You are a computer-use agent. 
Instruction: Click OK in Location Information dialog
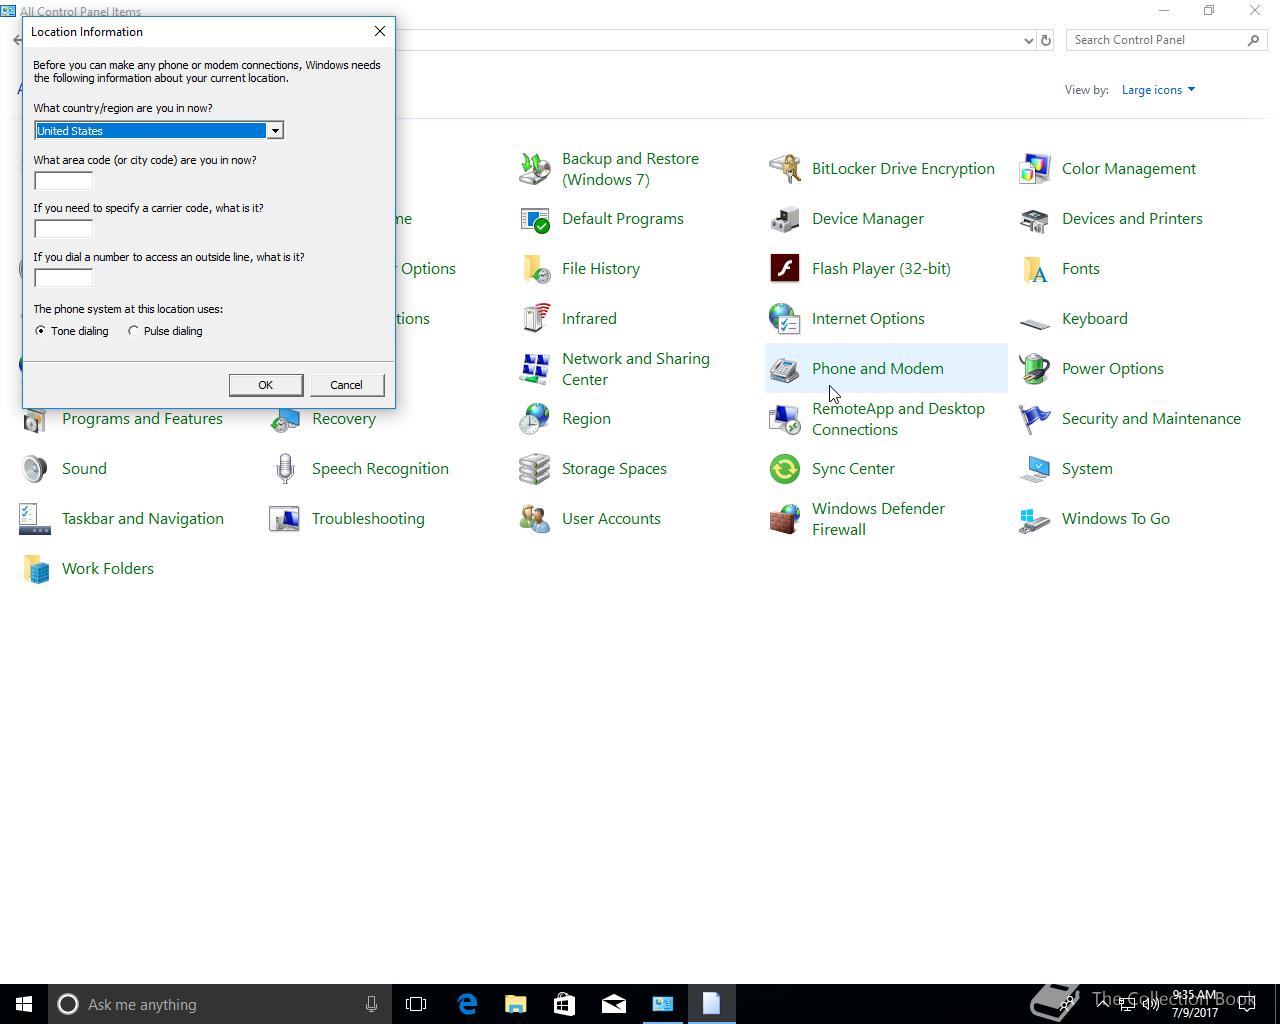pyautogui.click(x=265, y=385)
